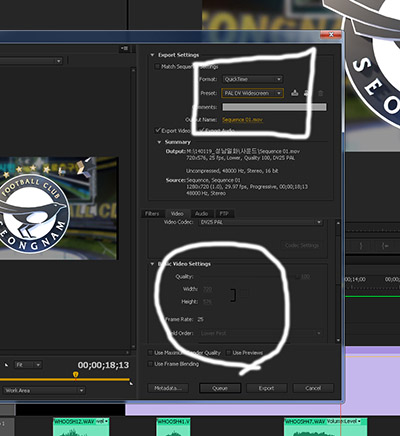Click the Quality slider track
The image size is (400, 436).
248,276
